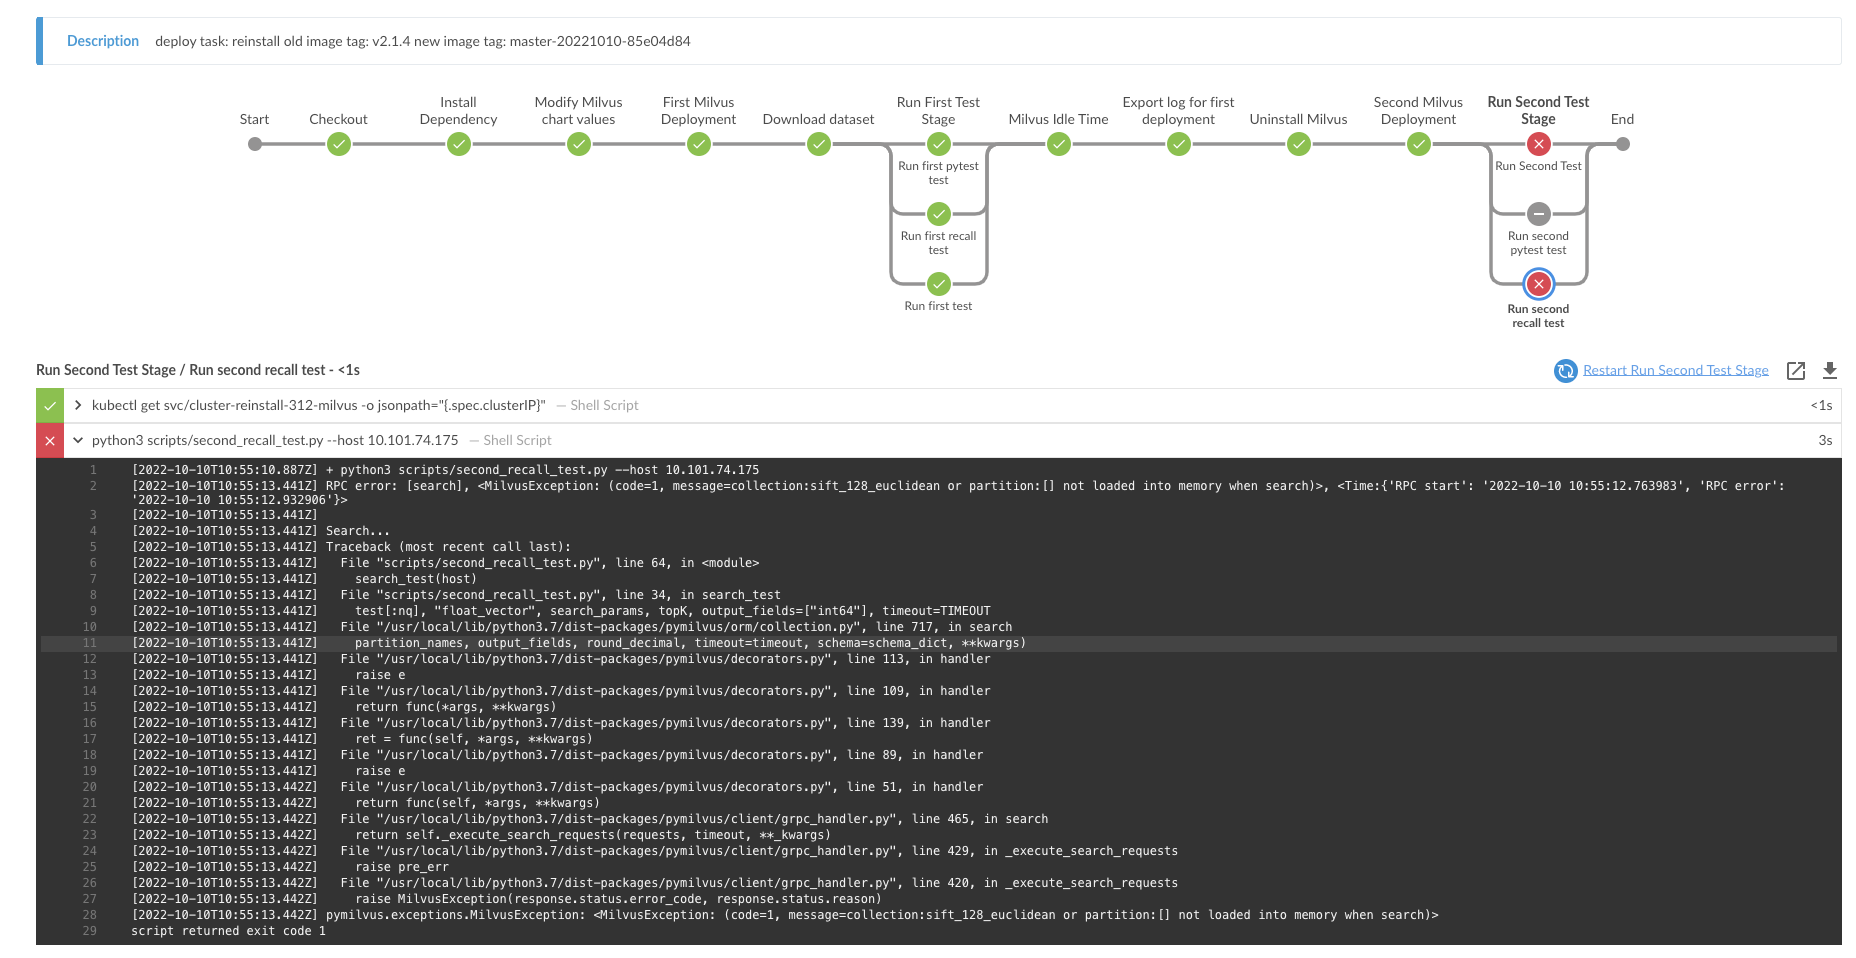Select the green checkmark on the Checkout stage

tap(338, 144)
